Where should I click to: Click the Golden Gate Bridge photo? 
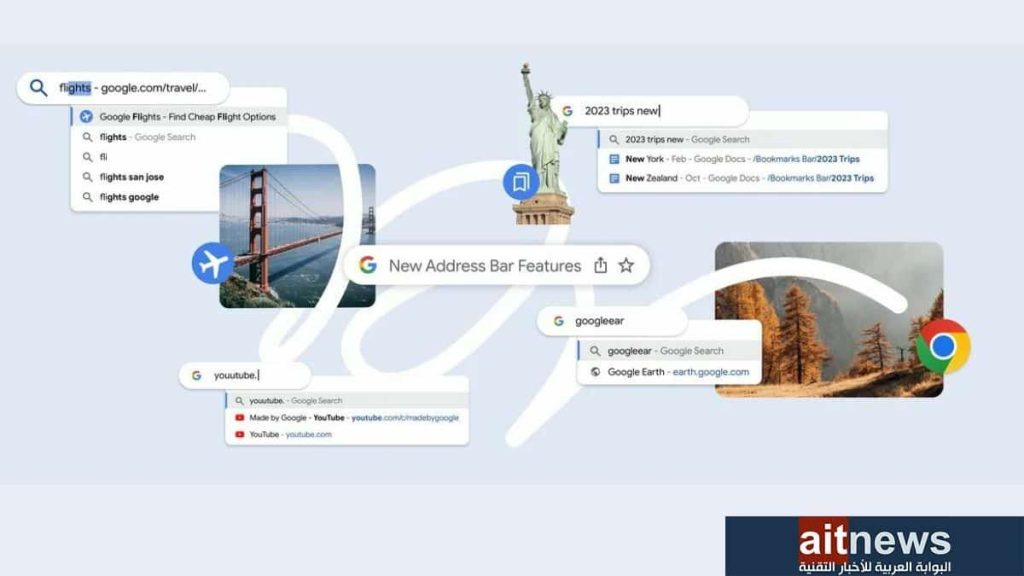(x=297, y=236)
